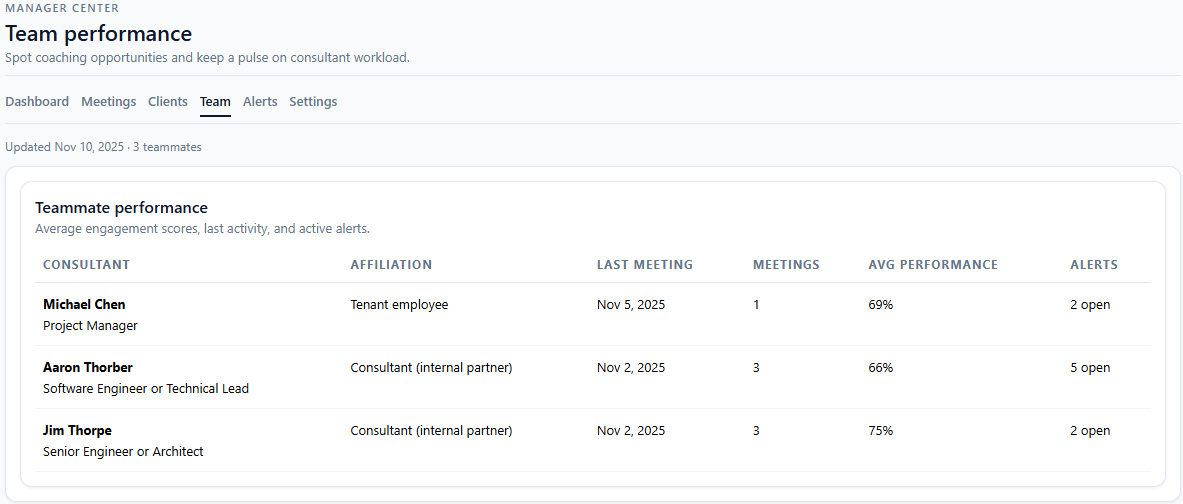Click Jim Thorpe's 75% performance score
This screenshot has width=1183, height=504.
[x=881, y=431]
